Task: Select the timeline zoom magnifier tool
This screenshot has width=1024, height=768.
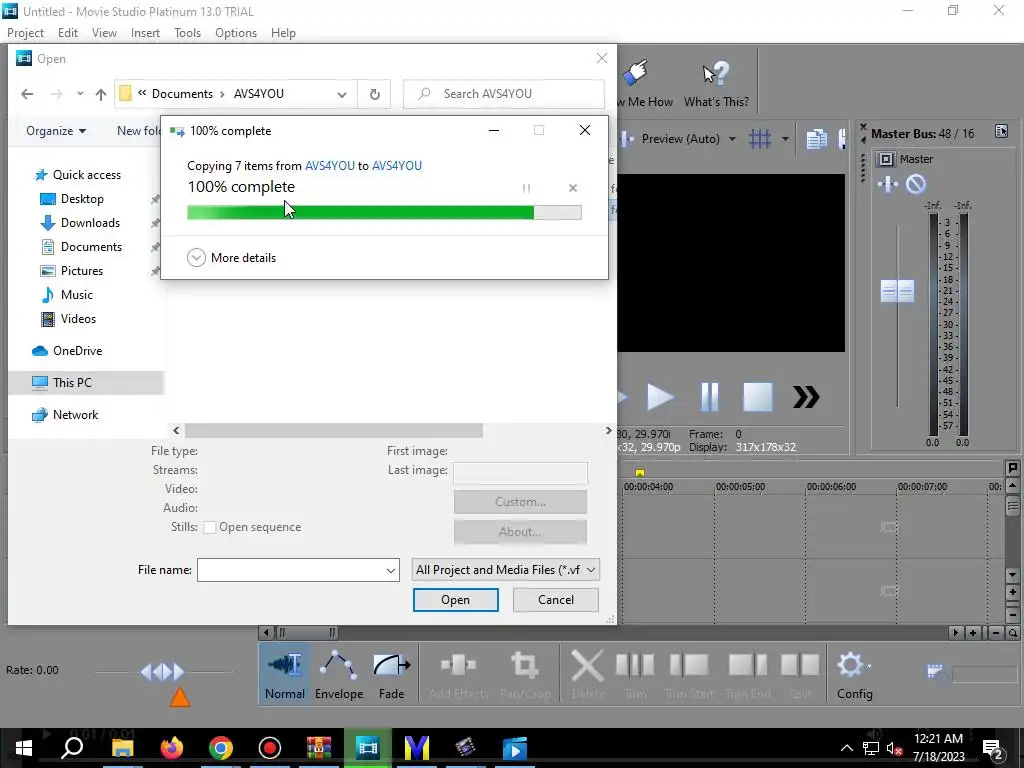Action: point(1012,632)
